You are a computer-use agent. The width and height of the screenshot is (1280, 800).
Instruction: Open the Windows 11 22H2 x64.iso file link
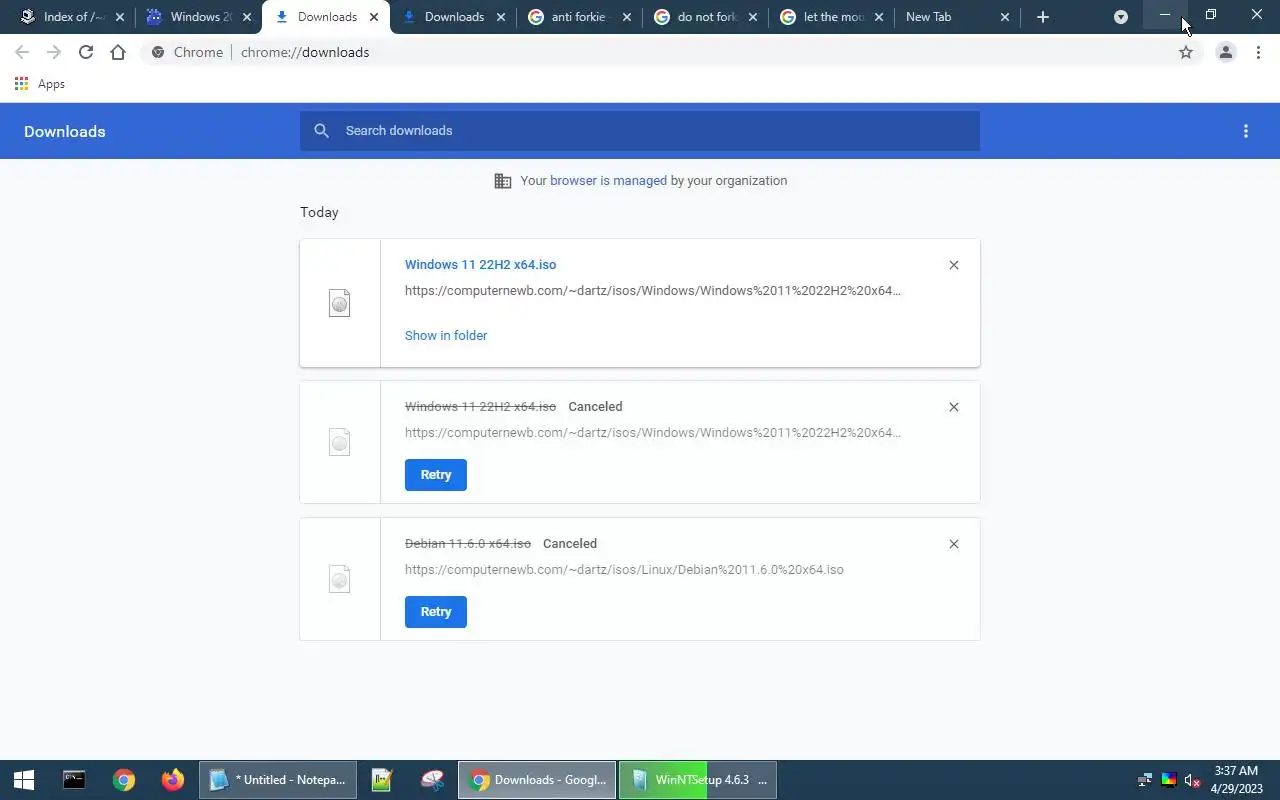pos(480,265)
